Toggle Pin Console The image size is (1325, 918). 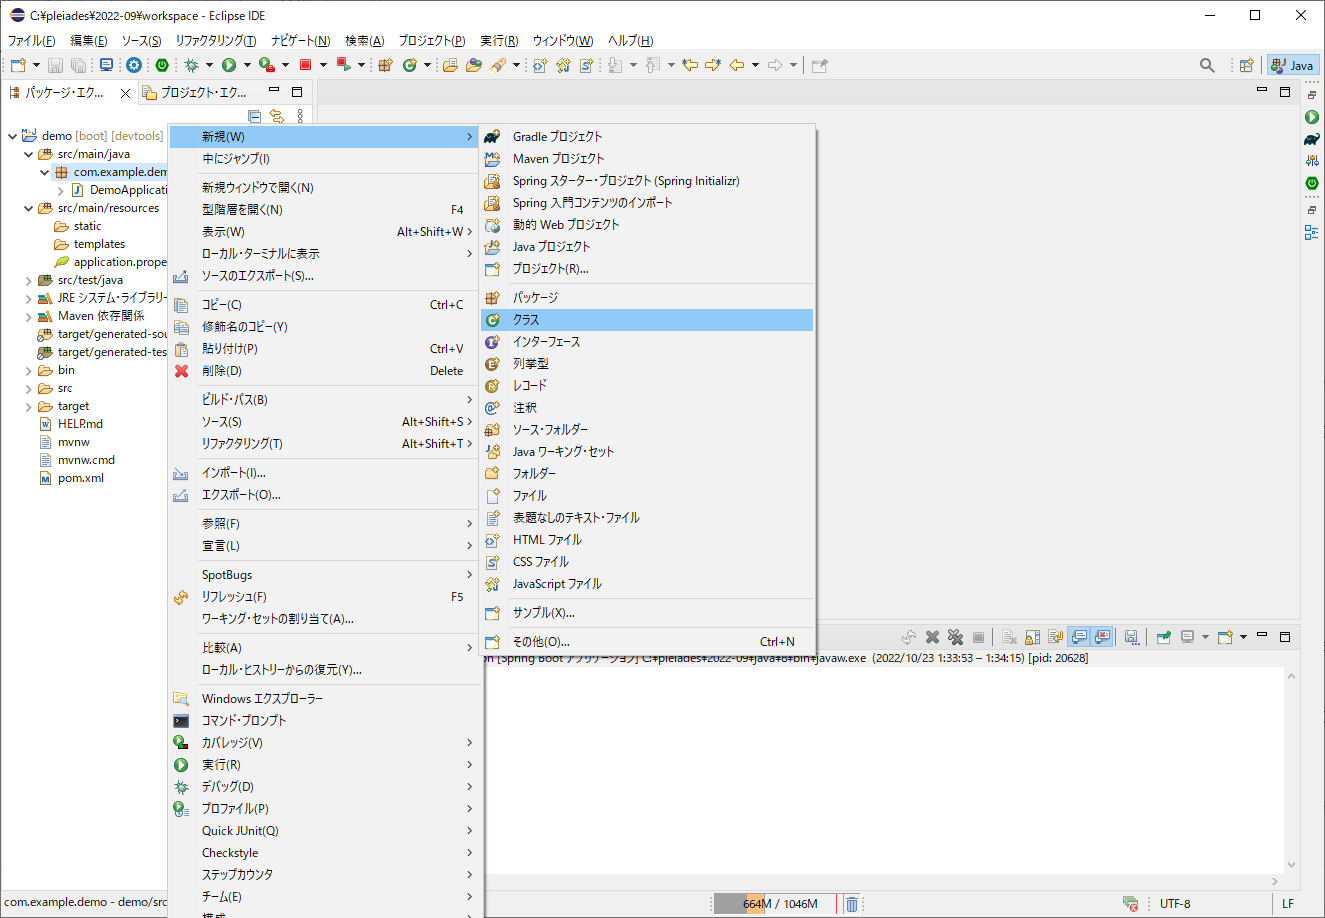pos(1164,637)
